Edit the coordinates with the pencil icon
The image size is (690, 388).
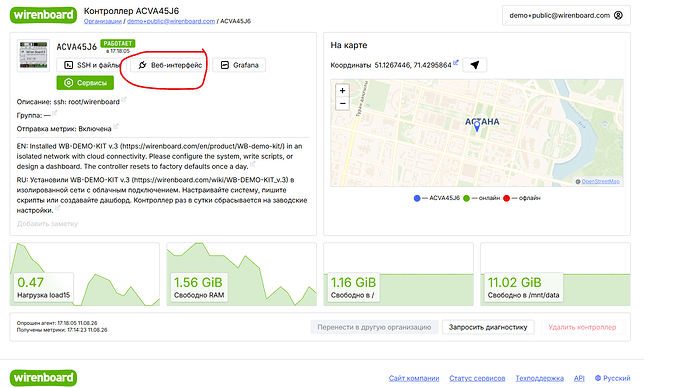click(456, 62)
